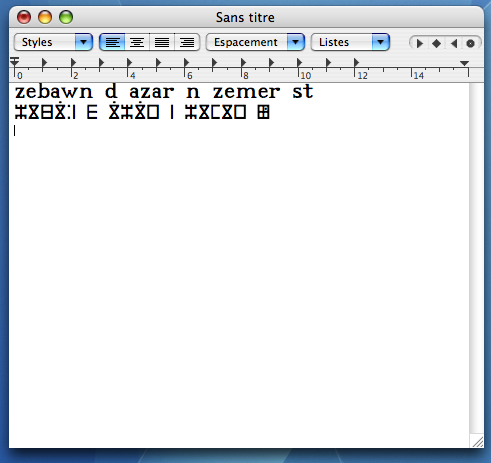Click tab stop at ruler mark 6
The width and height of the screenshot is (491, 463).
[186, 62]
